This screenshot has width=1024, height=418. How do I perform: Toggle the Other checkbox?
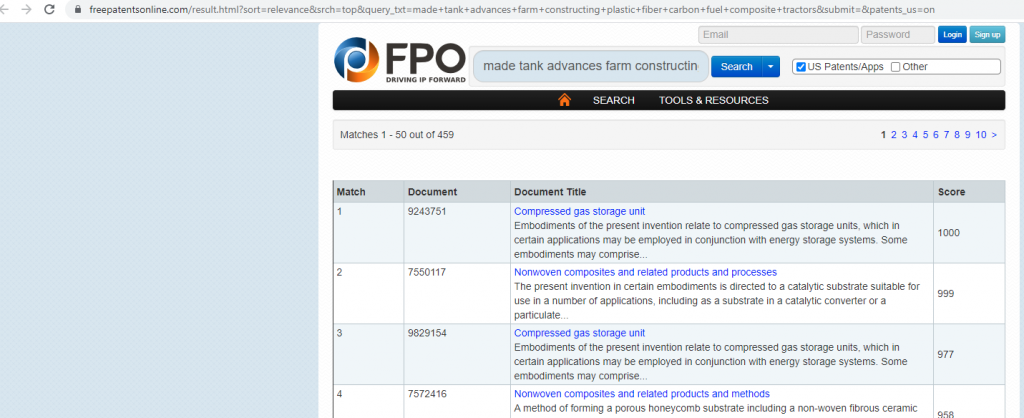[x=895, y=67]
